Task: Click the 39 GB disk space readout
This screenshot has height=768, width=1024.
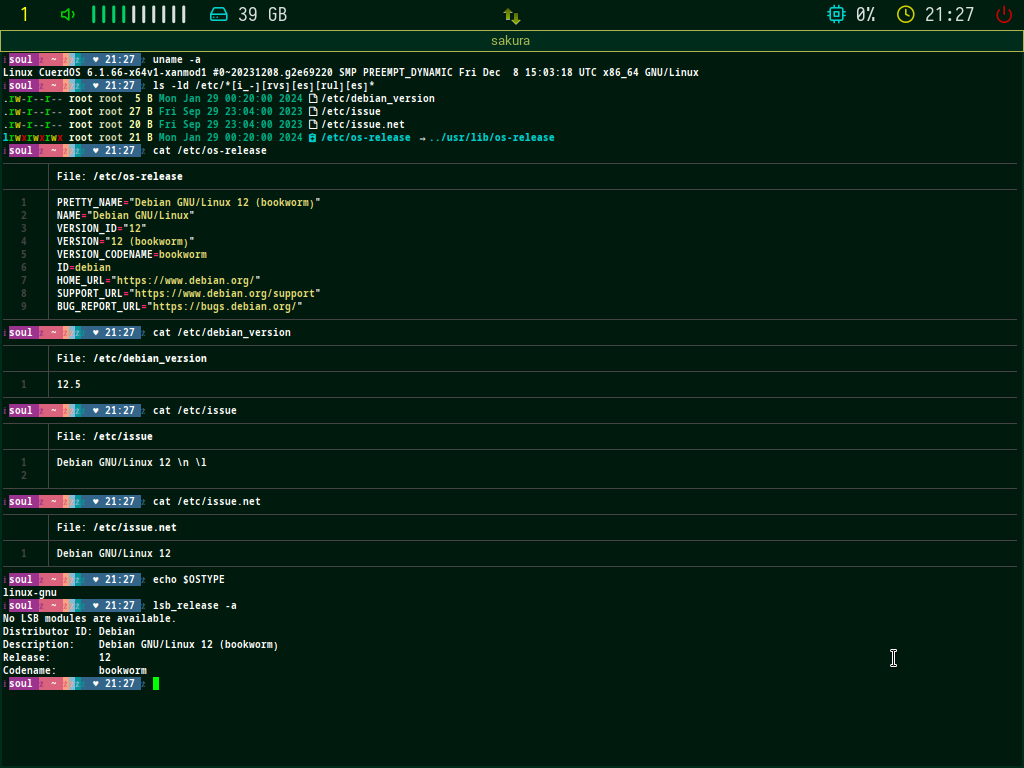Action: coord(263,14)
